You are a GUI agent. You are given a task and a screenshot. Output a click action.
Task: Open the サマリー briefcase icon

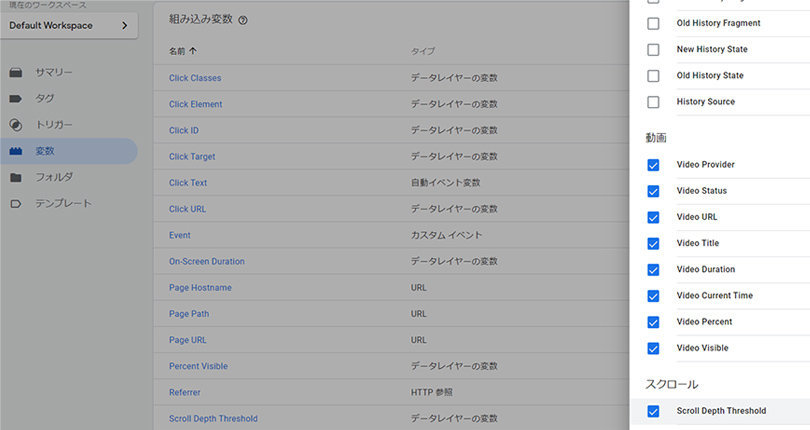coord(16,72)
